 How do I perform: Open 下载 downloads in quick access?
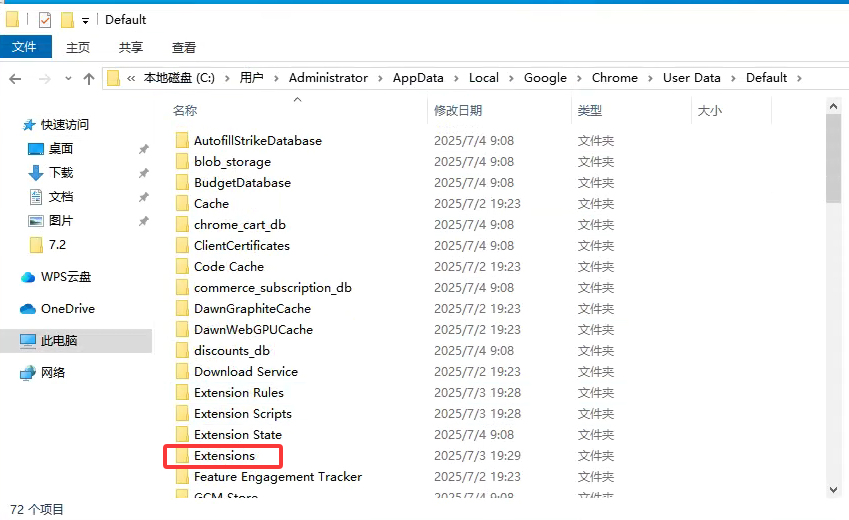[x=60, y=173]
